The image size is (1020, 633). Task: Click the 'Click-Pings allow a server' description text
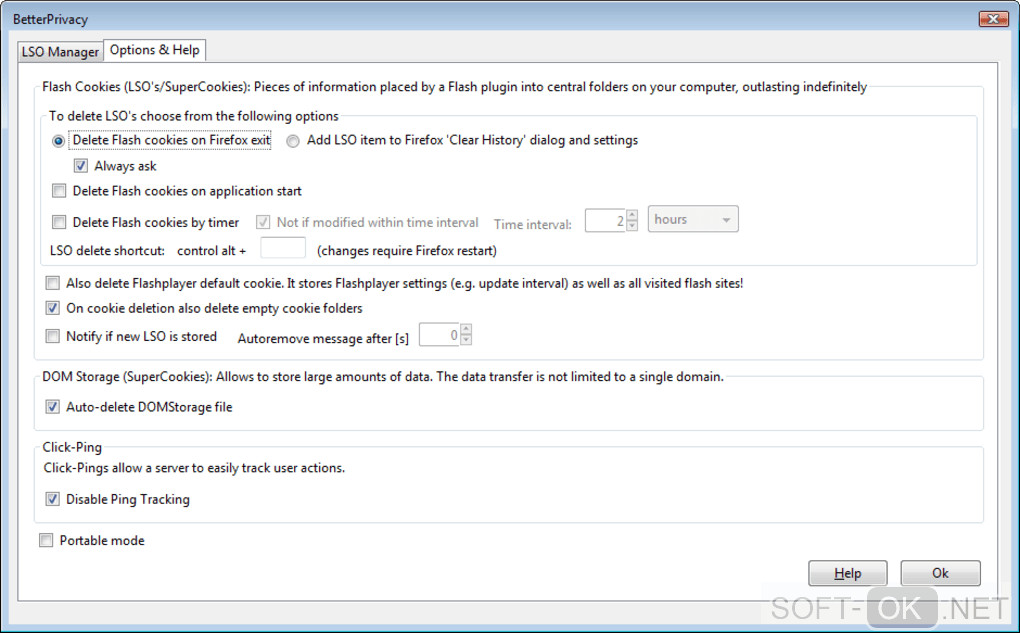coord(194,468)
